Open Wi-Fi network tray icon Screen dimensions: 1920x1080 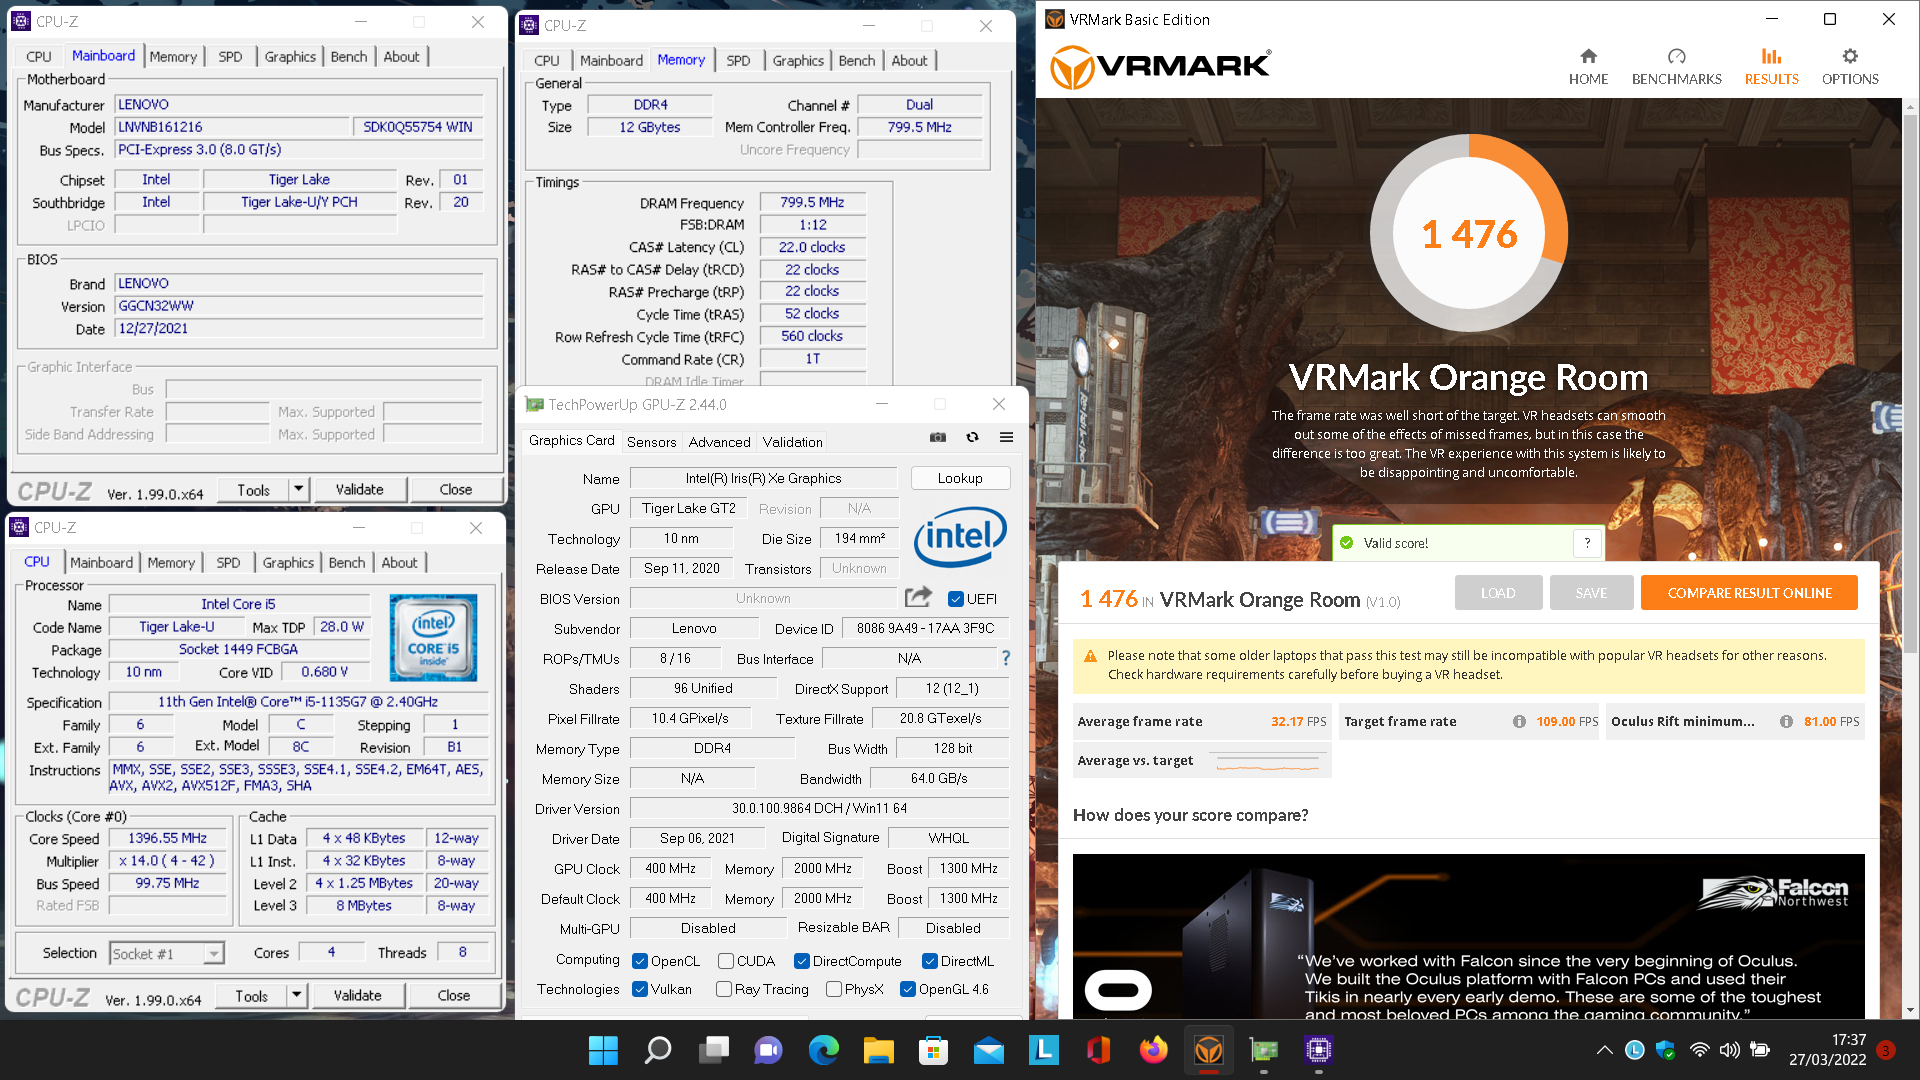pos(1699,1050)
